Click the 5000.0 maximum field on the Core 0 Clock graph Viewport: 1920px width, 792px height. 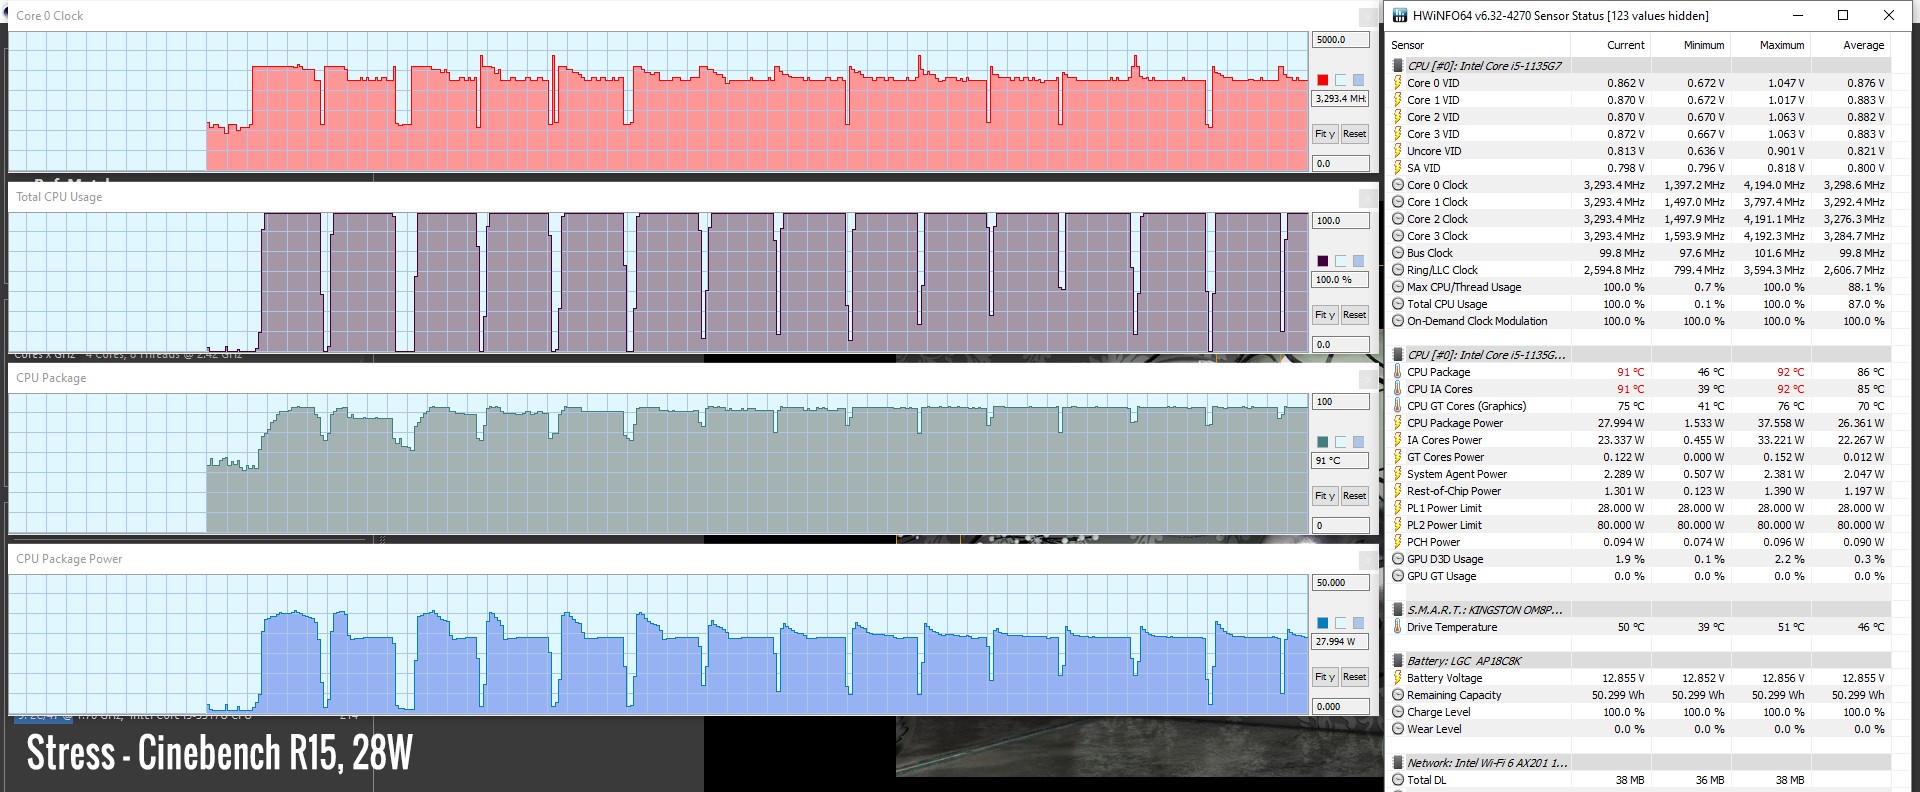pos(1339,40)
